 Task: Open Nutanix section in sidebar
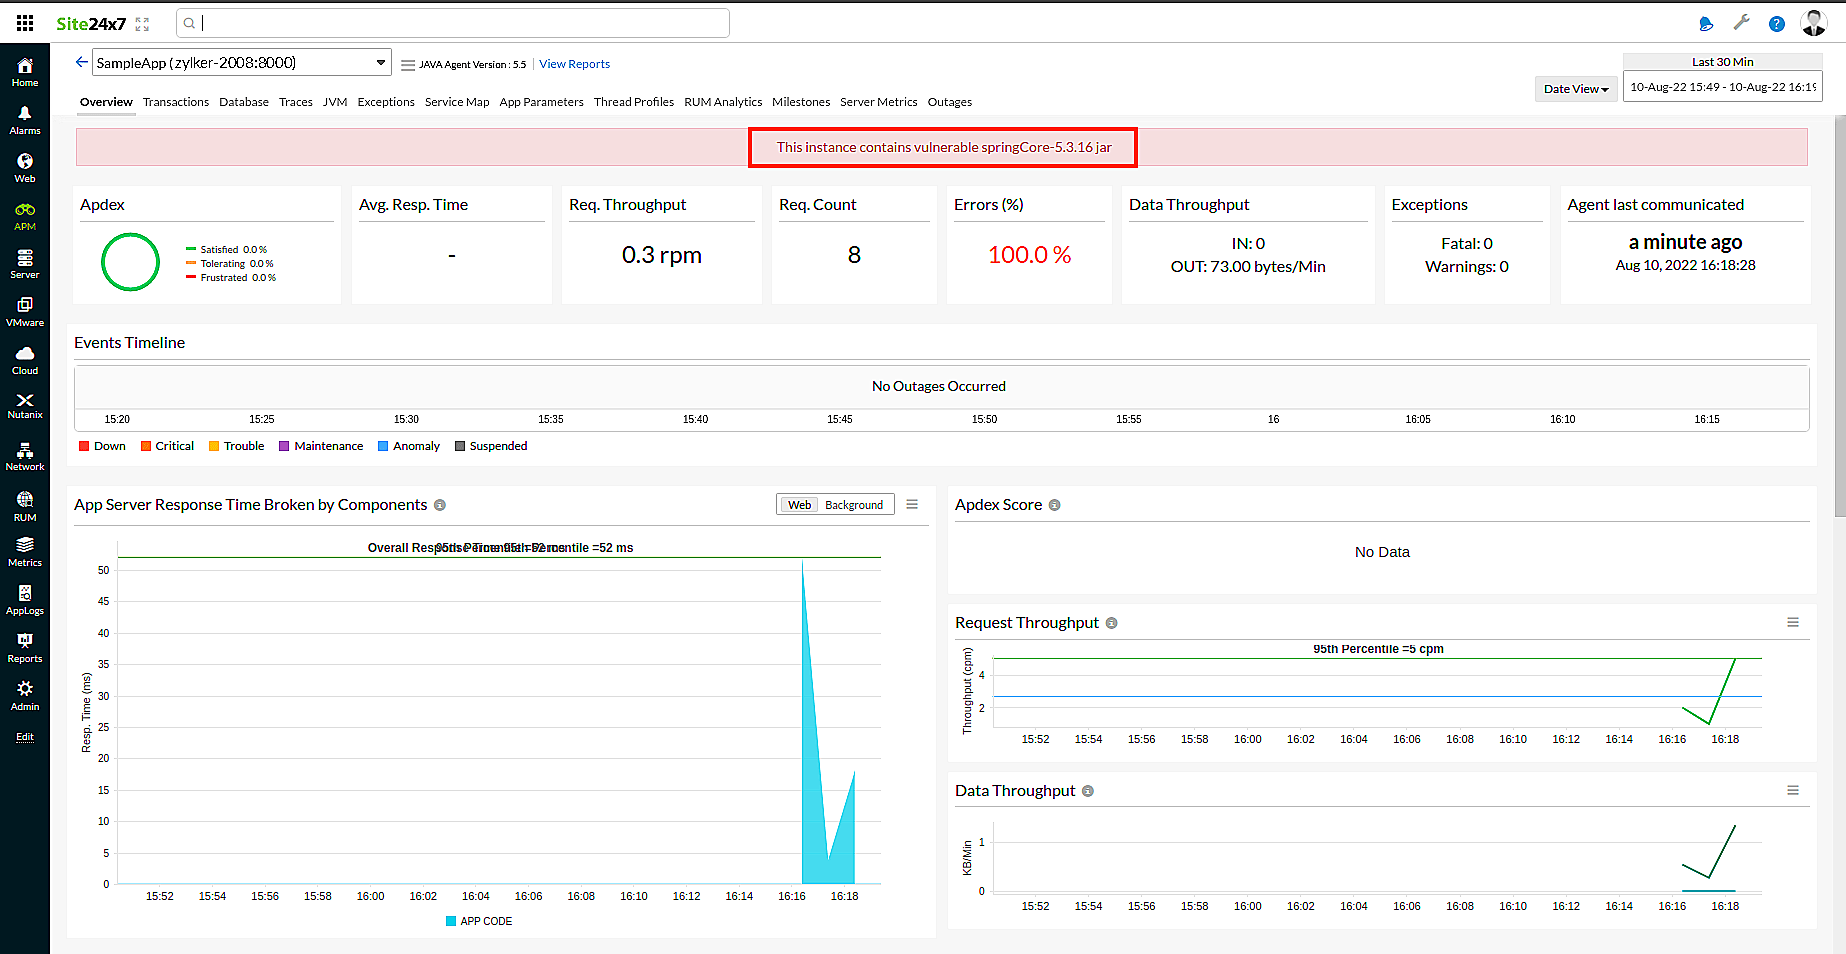coord(25,406)
